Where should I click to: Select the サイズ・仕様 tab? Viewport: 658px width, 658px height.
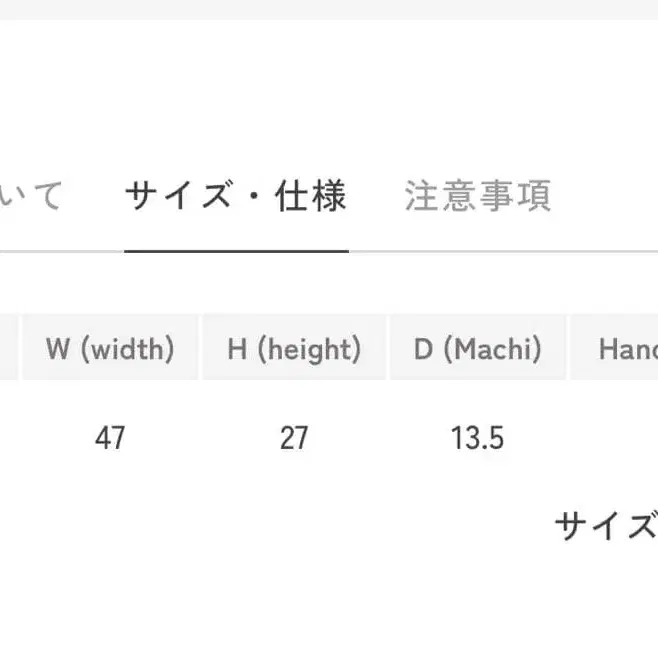pos(236,196)
